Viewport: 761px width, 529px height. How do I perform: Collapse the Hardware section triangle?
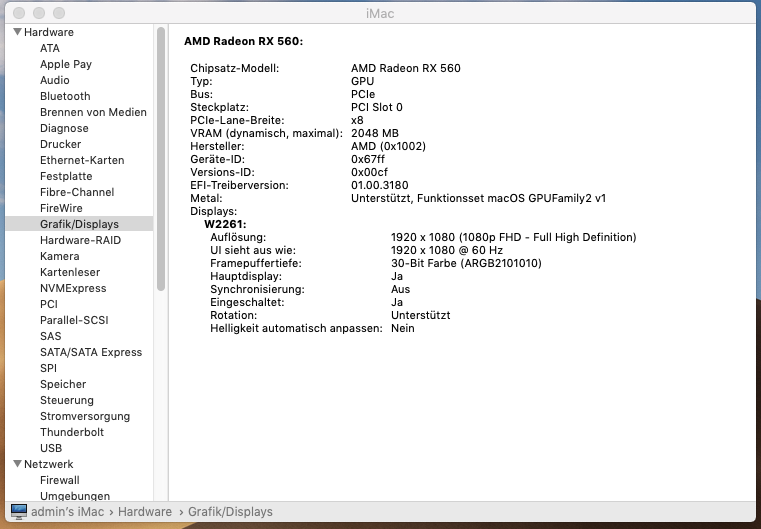(x=17, y=32)
